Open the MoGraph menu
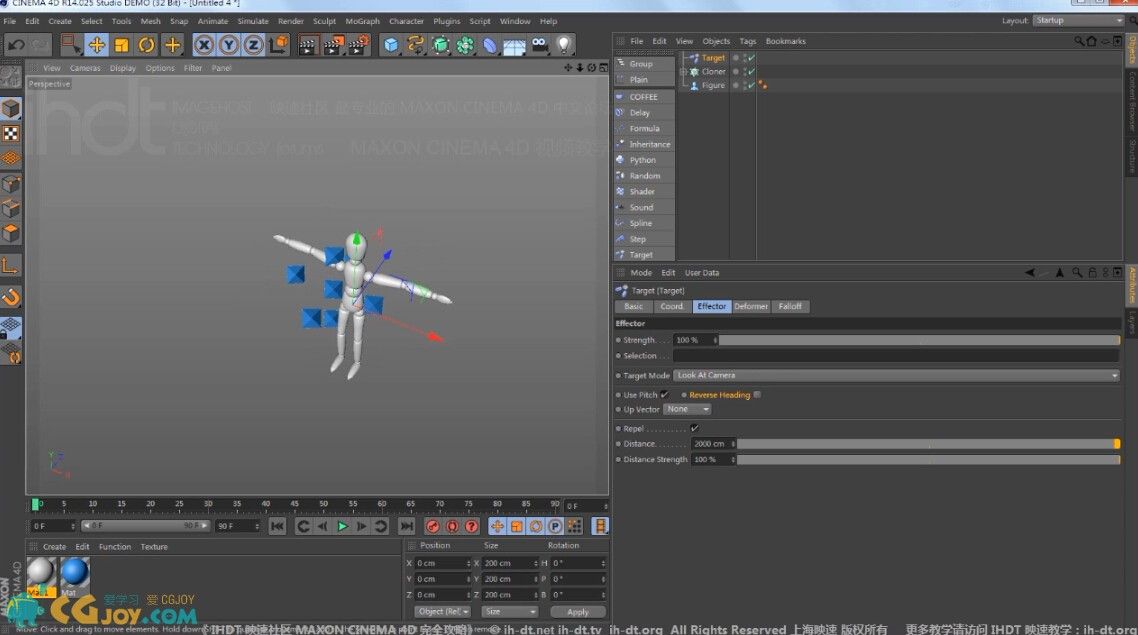The image size is (1138, 635). click(362, 21)
